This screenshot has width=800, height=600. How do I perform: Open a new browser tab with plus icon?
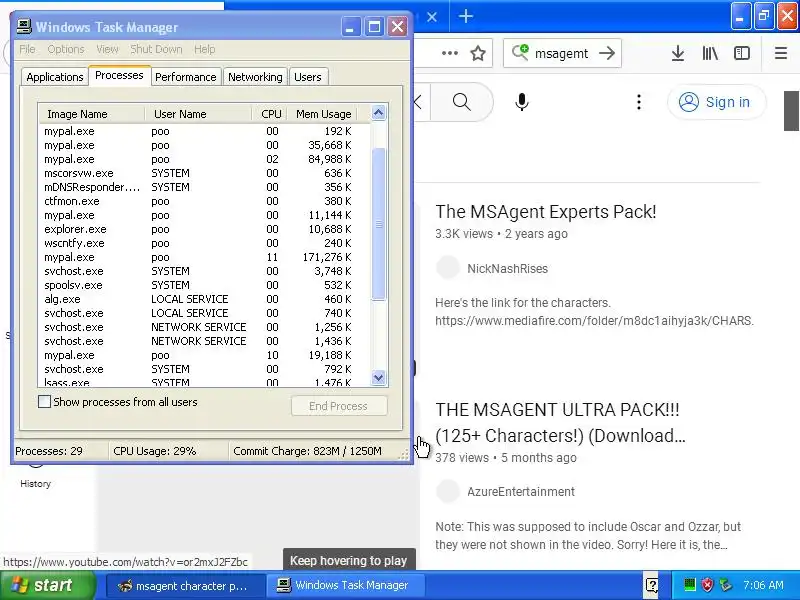click(465, 16)
